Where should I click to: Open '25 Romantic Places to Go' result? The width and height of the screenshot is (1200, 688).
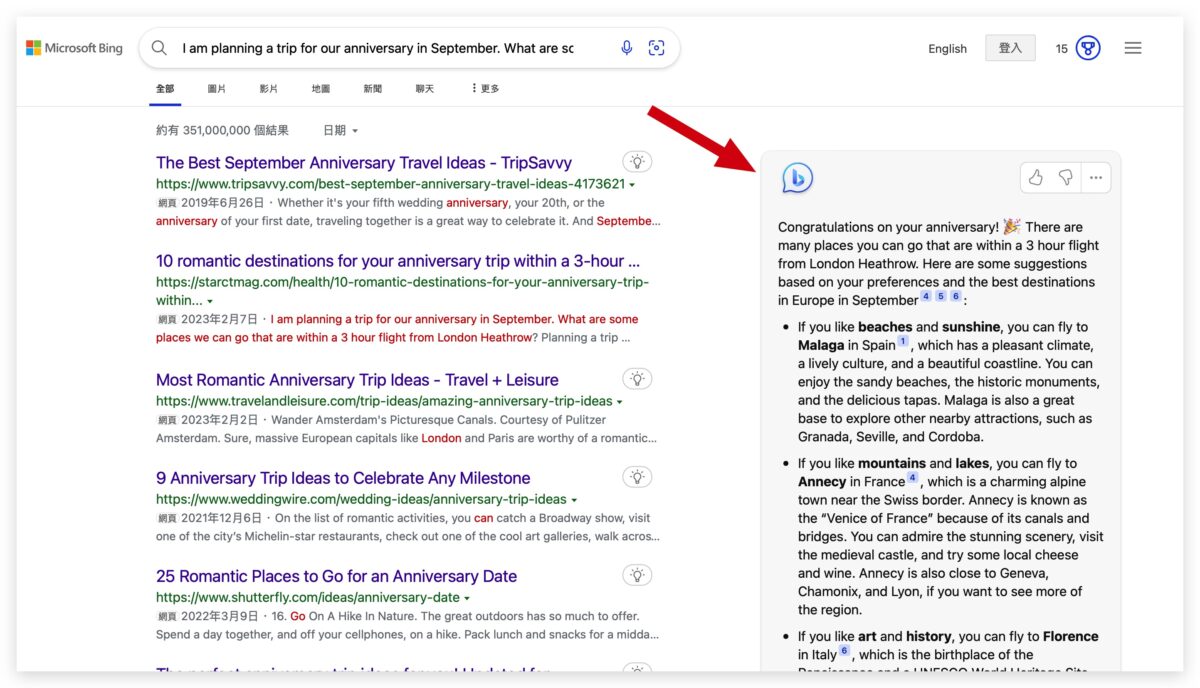coord(336,575)
